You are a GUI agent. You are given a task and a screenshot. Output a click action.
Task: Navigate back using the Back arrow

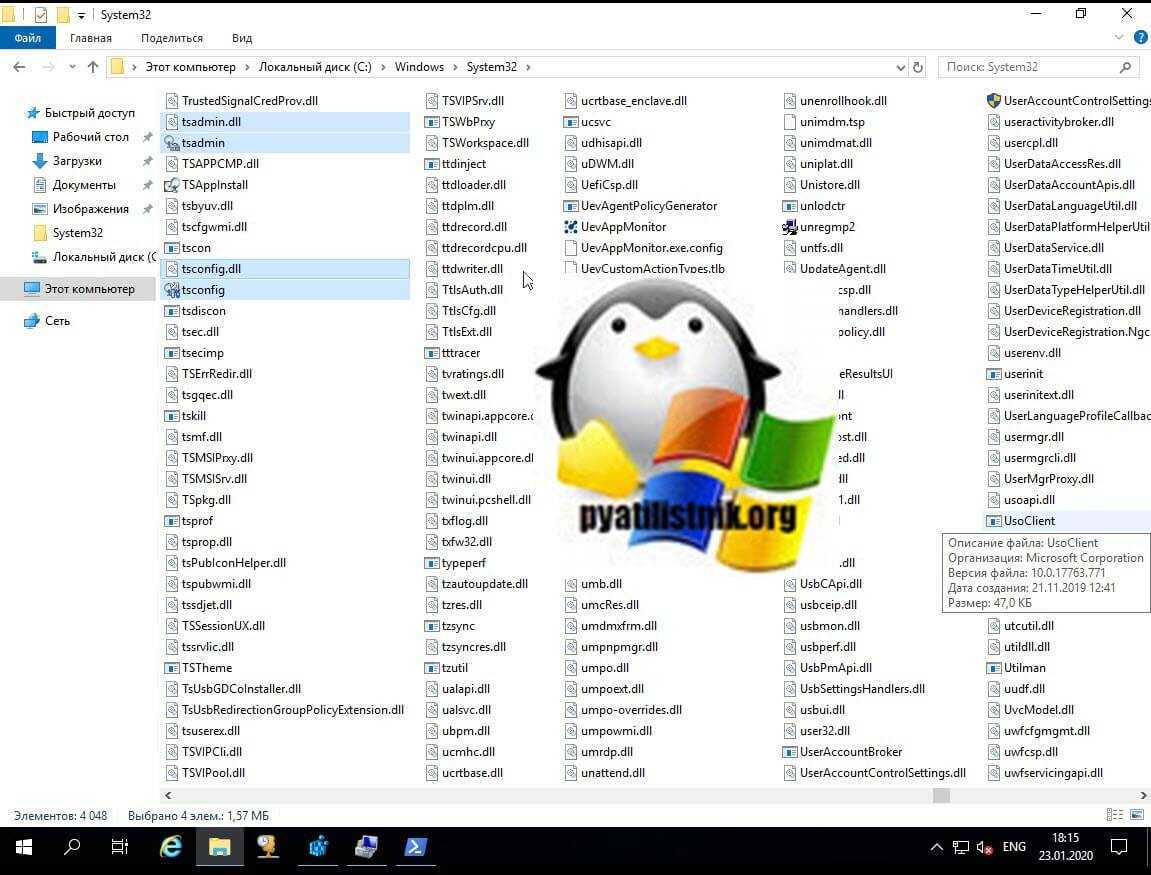point(19,67)
